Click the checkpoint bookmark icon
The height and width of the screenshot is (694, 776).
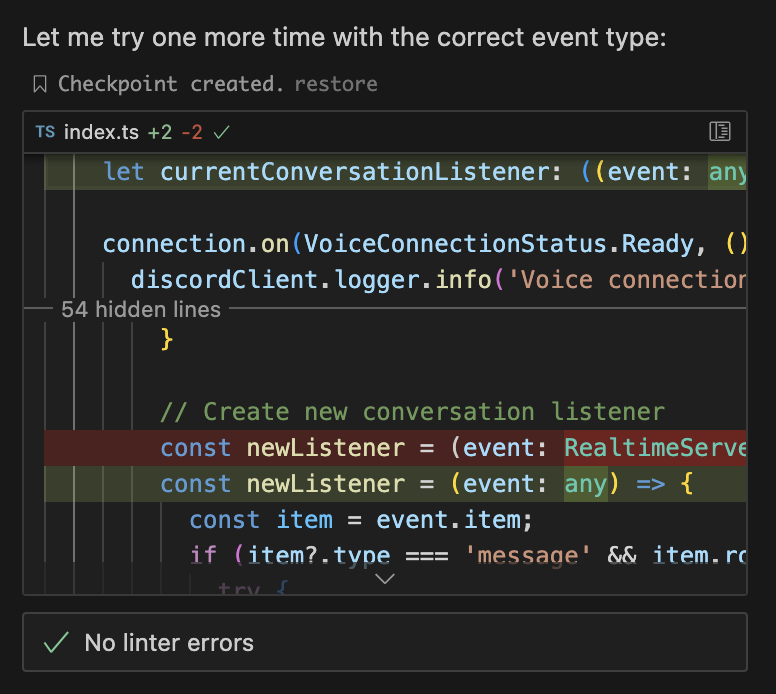40,84
